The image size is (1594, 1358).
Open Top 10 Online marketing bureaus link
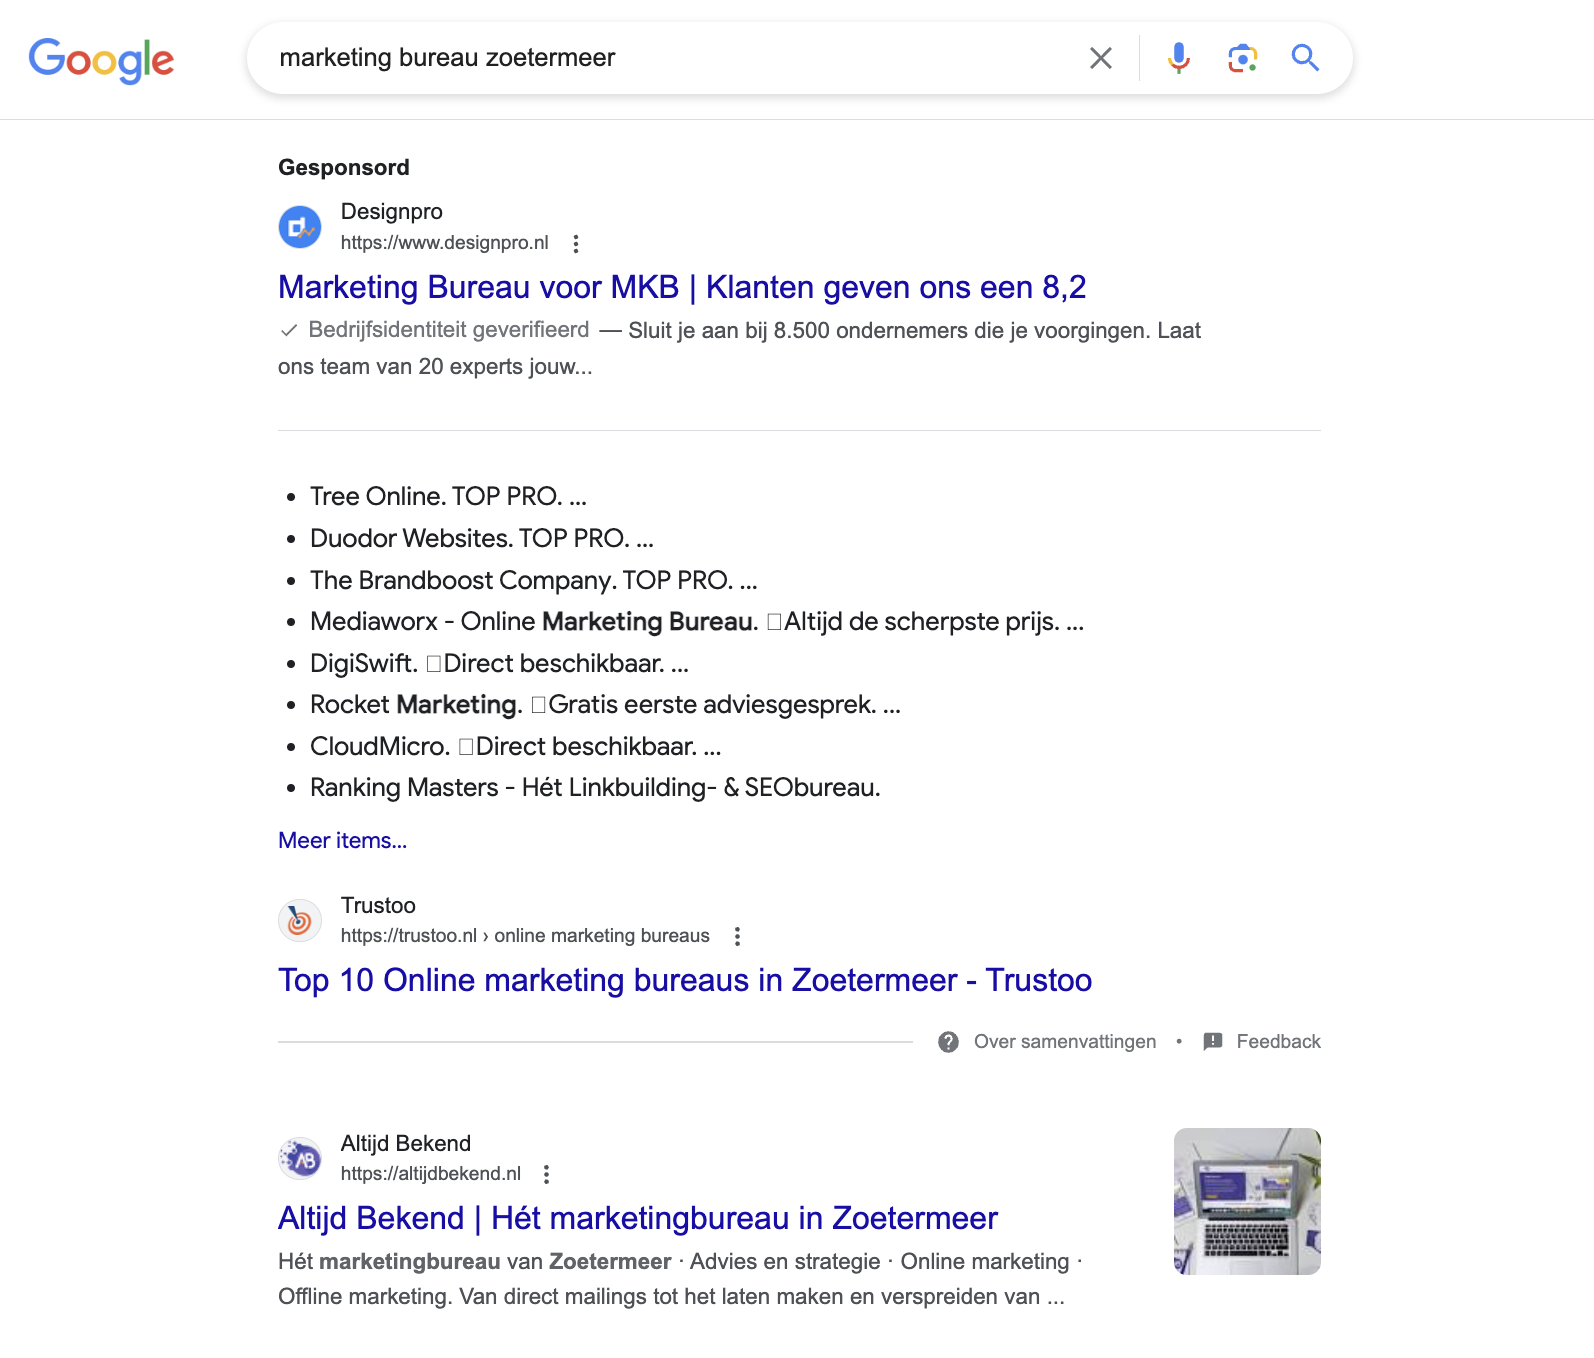pyautogui.click(x=684, y=981)
